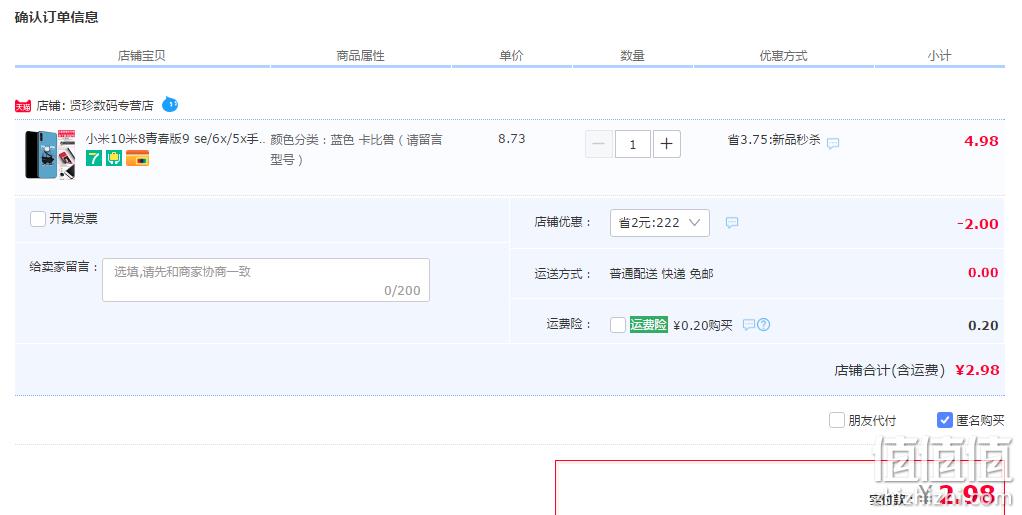This screenshot has height=515, width=1022.
Task: Click the green 7-day return badge
Action: click(x=94, y=158)
